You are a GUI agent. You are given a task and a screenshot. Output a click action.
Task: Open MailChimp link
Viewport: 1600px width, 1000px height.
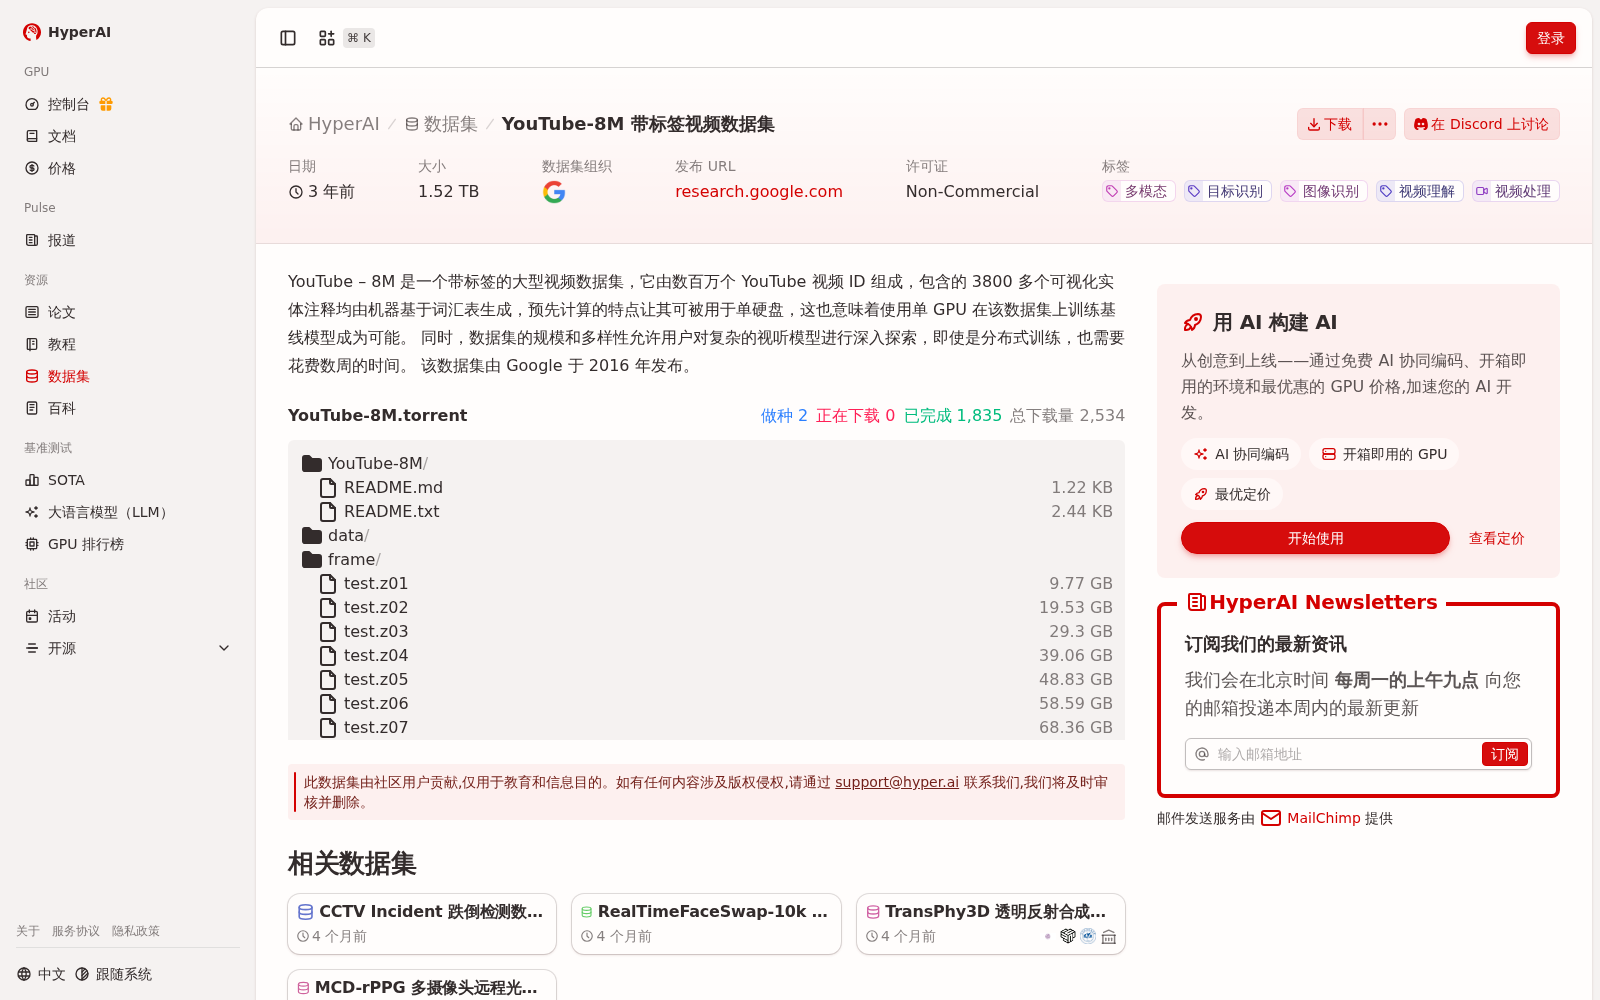point(1323,818)
